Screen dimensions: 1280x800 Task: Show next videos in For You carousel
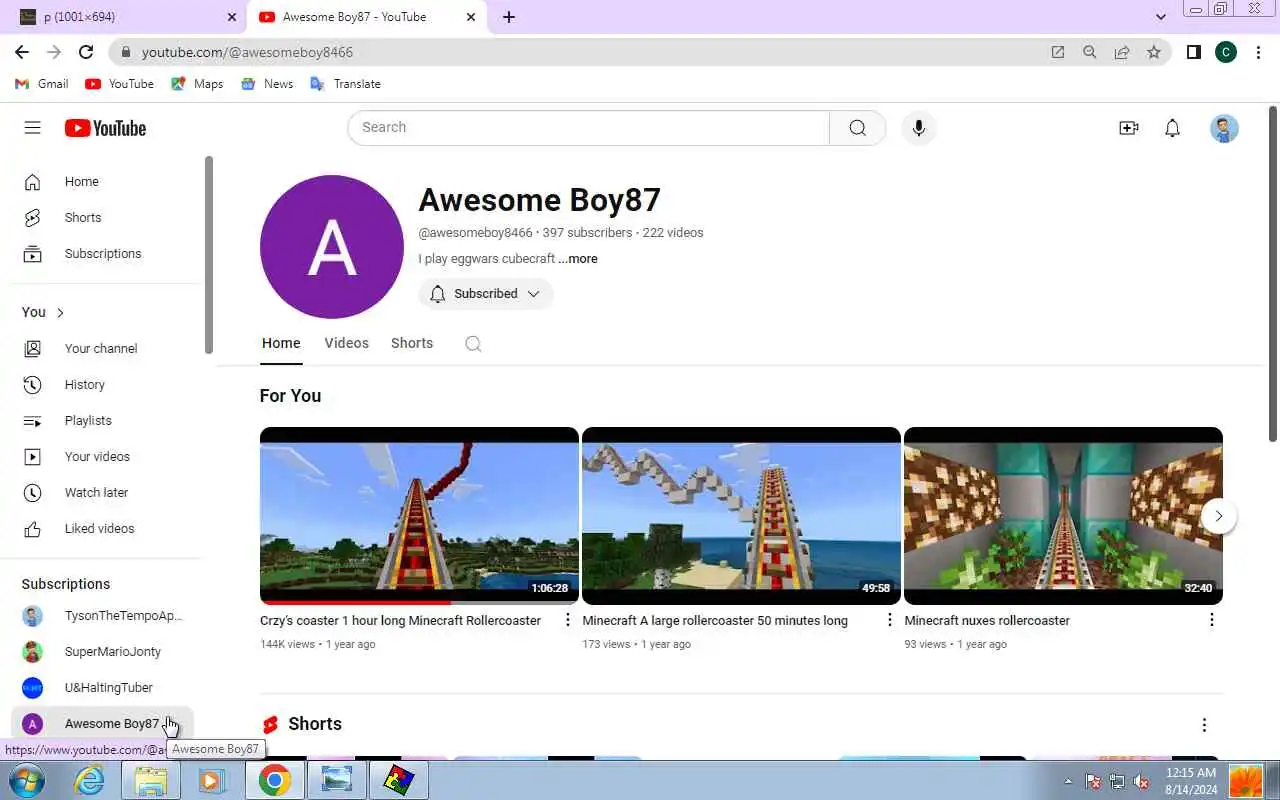[1219, 516]
